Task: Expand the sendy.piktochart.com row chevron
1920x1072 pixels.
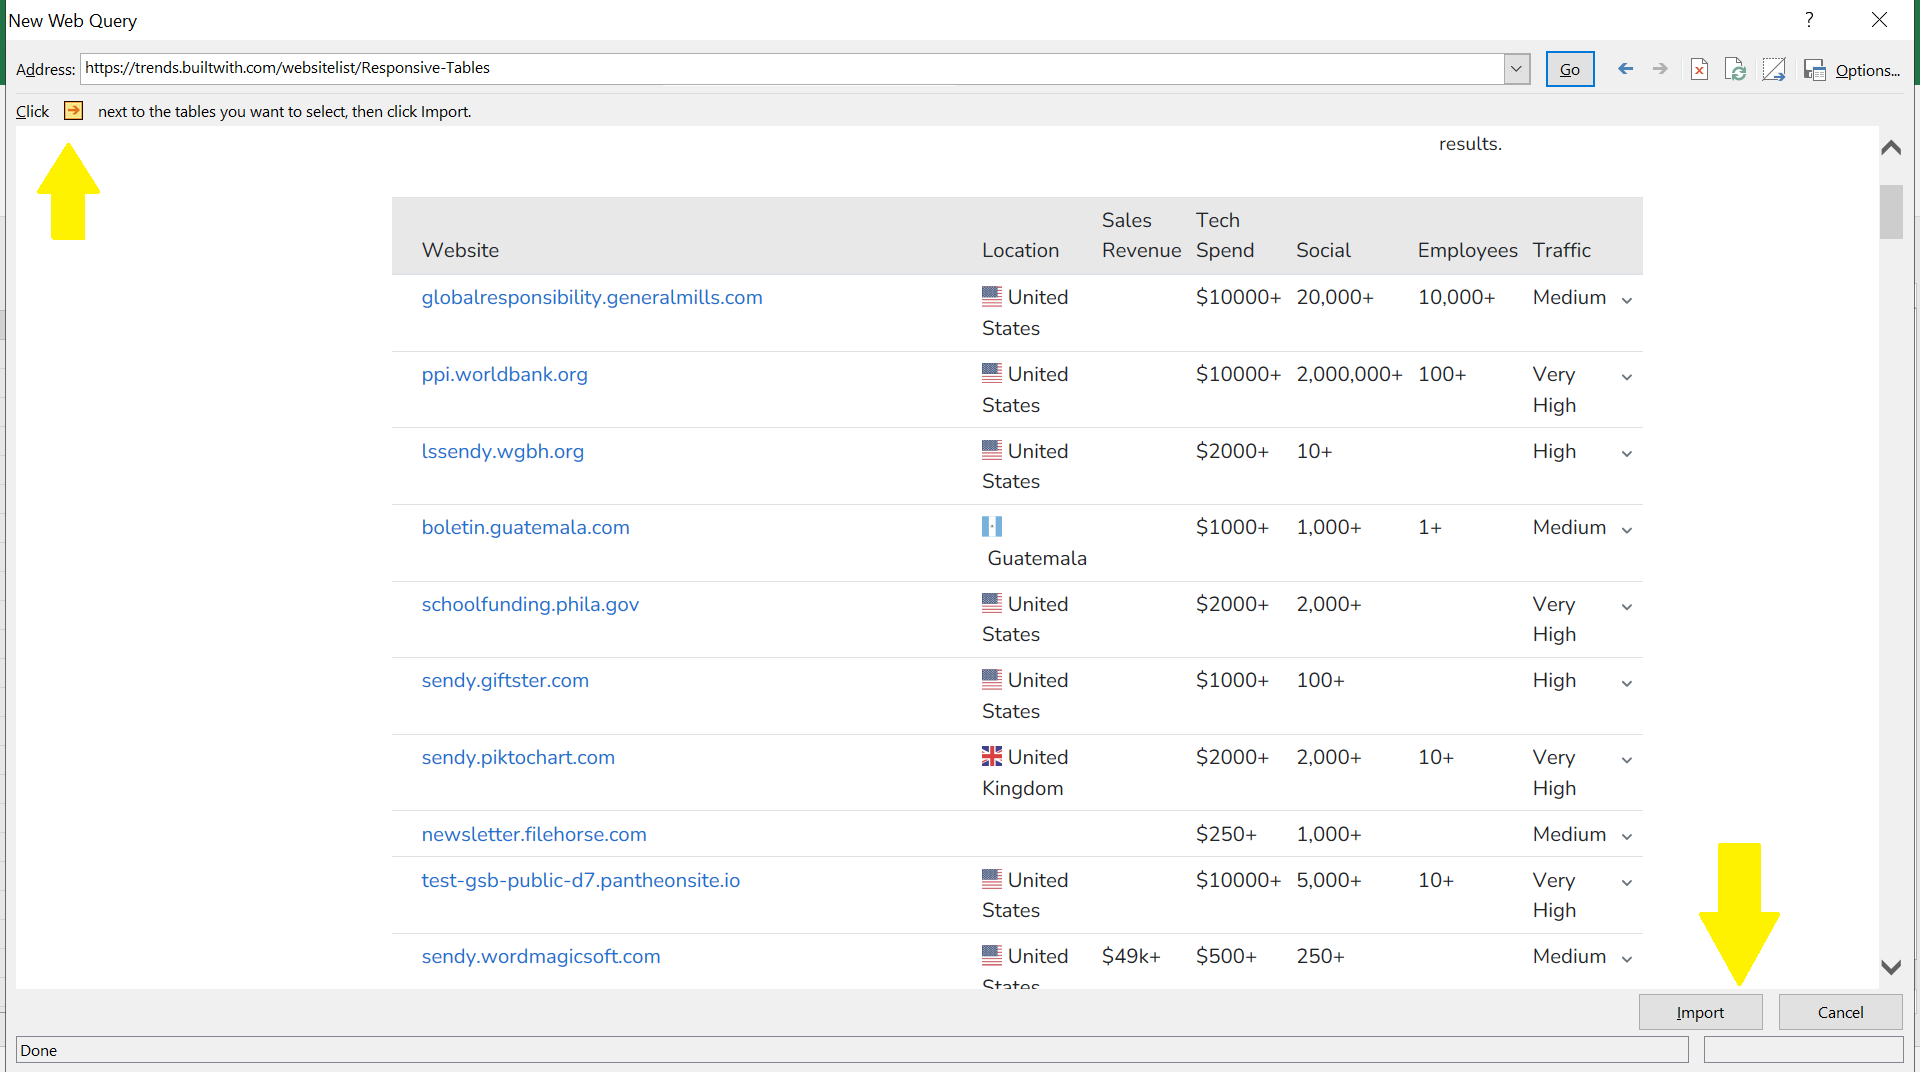Action: [1627, 760]
